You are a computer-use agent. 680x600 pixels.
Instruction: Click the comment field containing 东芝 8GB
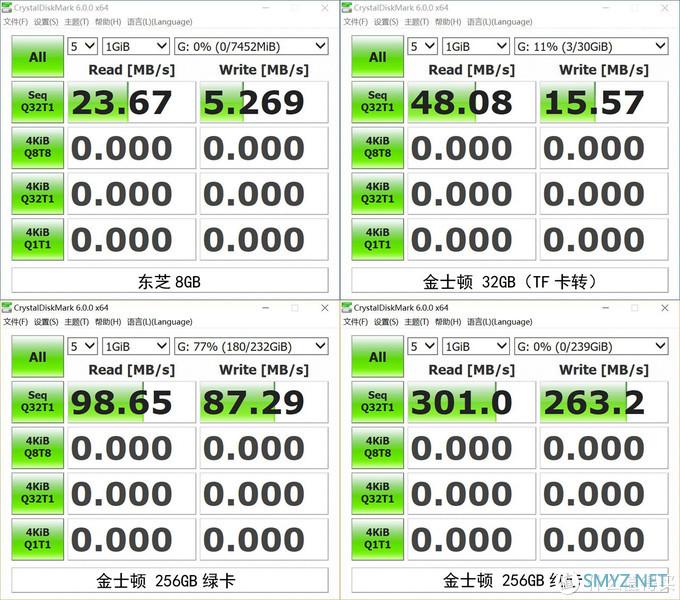tap(170, 281)
